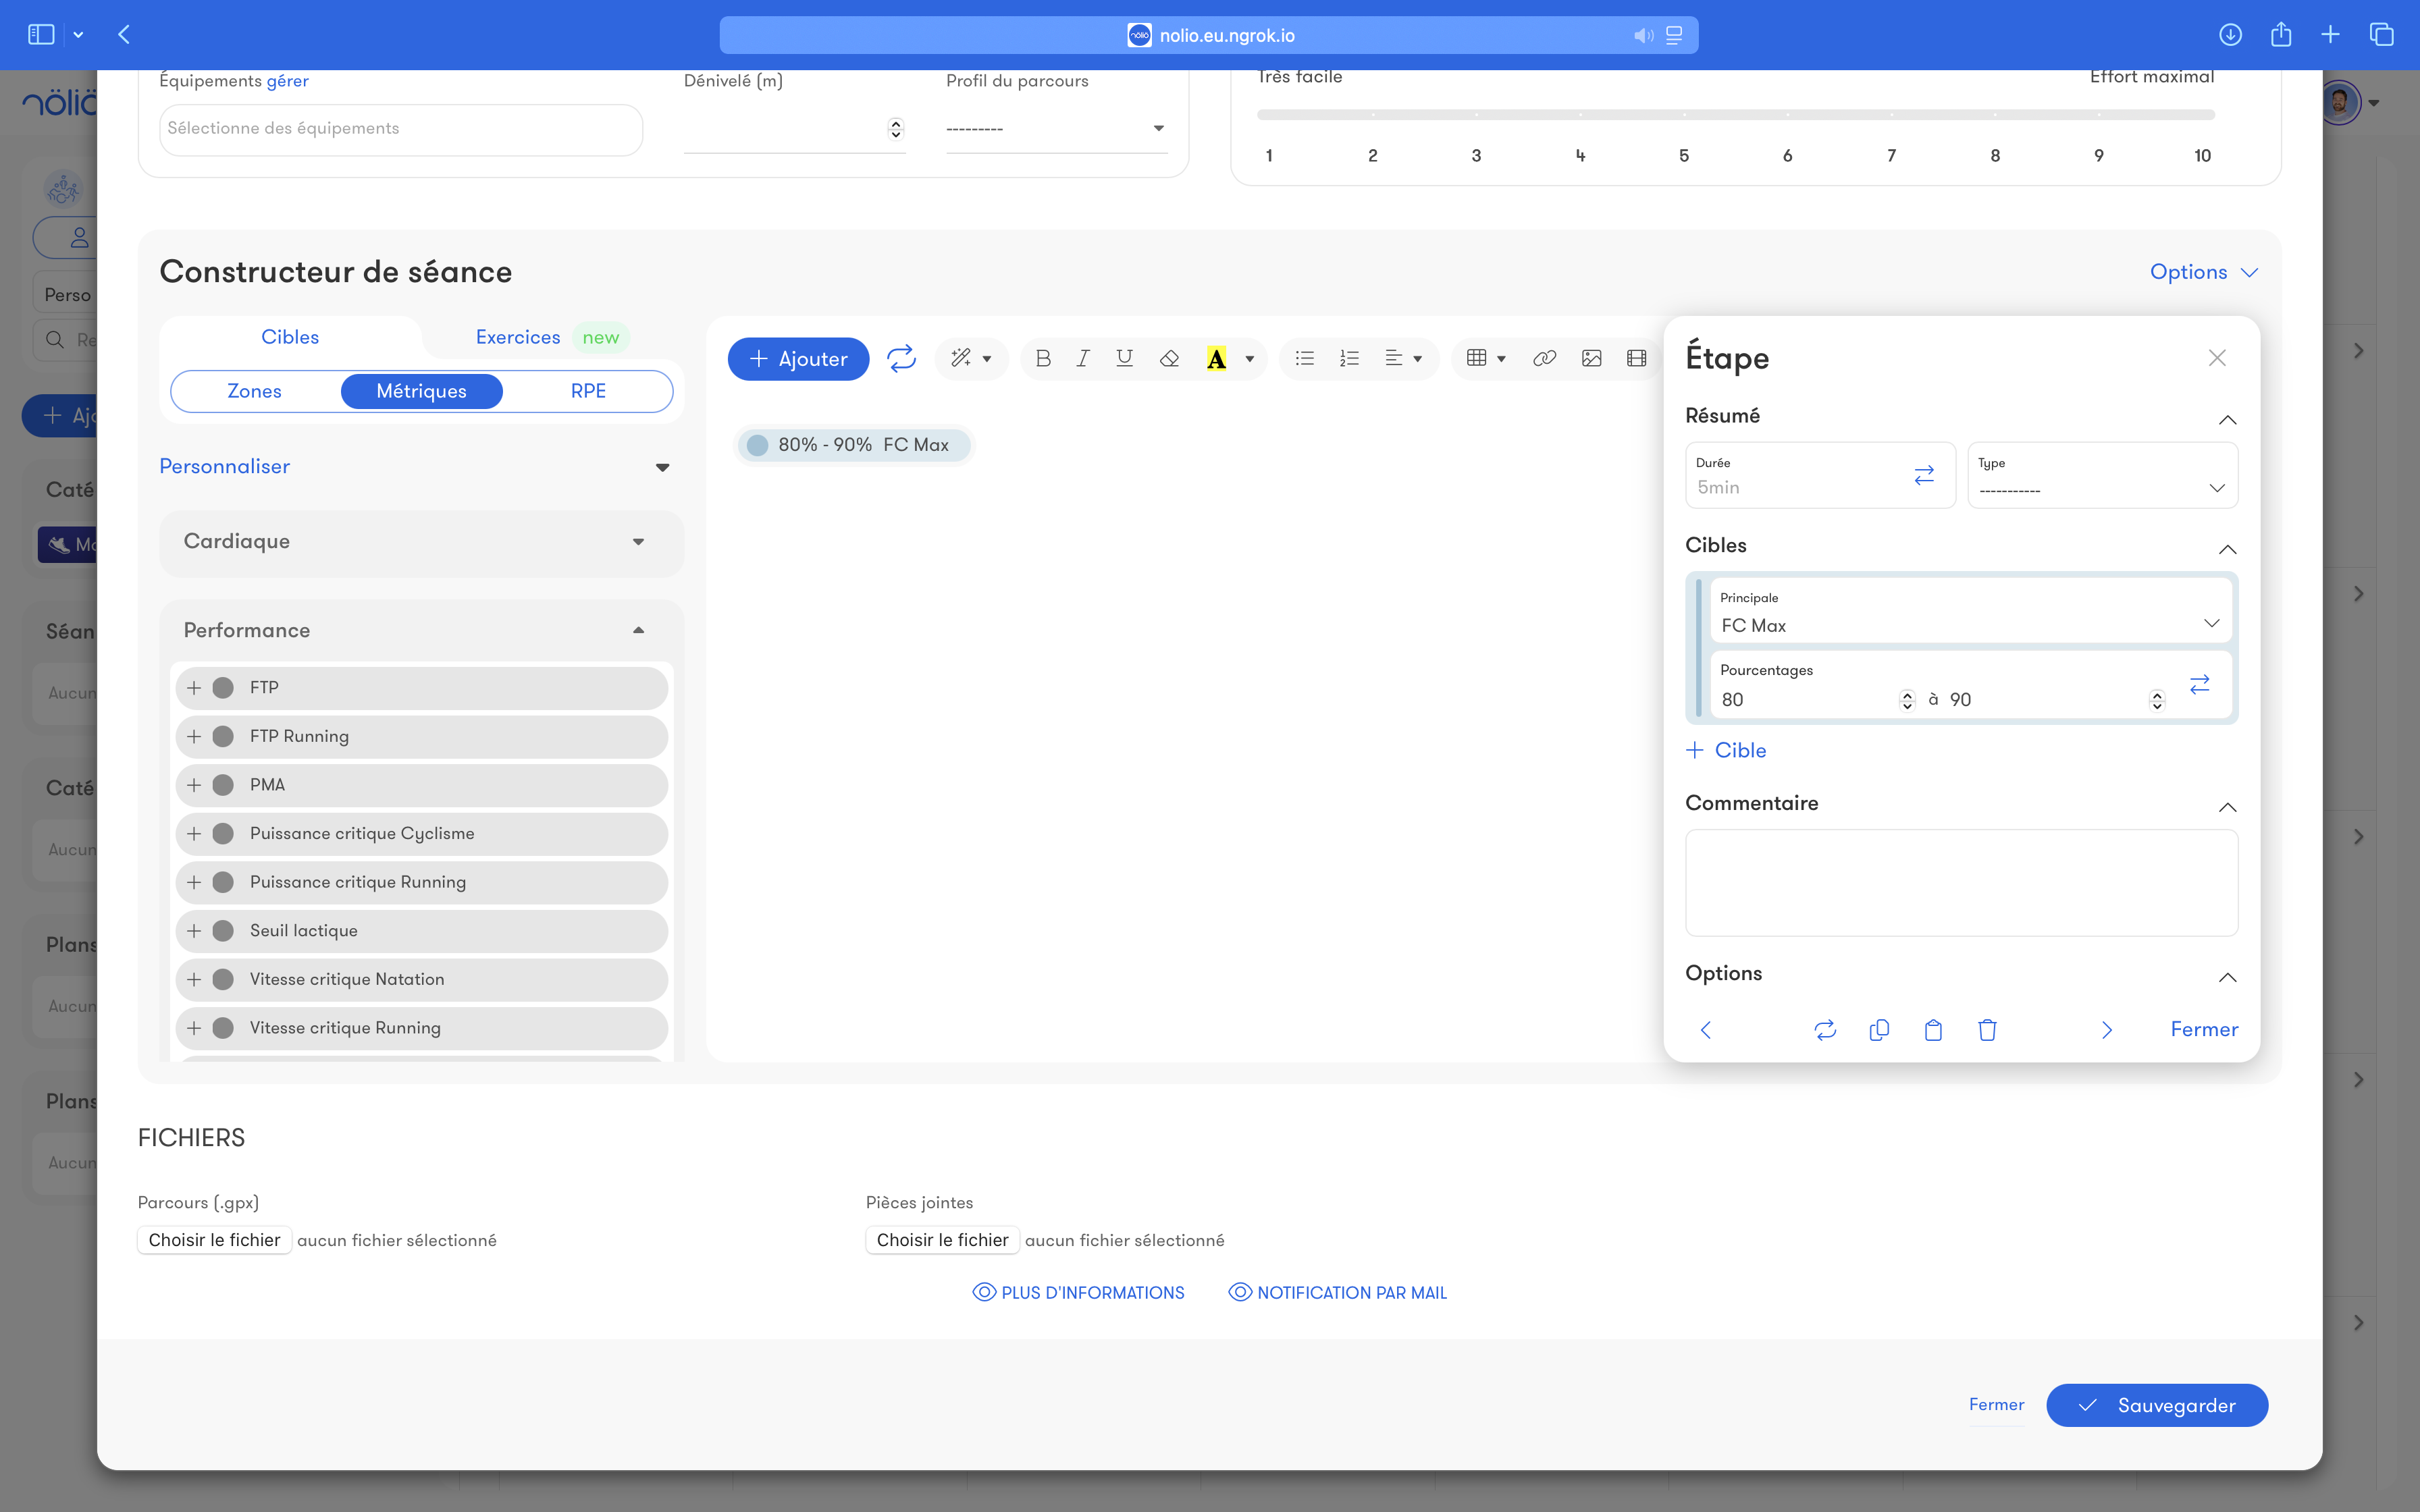This screenshot has height=1512, width=2420.
Task: Switch to the Exercices tab
Action: point(518,337)
